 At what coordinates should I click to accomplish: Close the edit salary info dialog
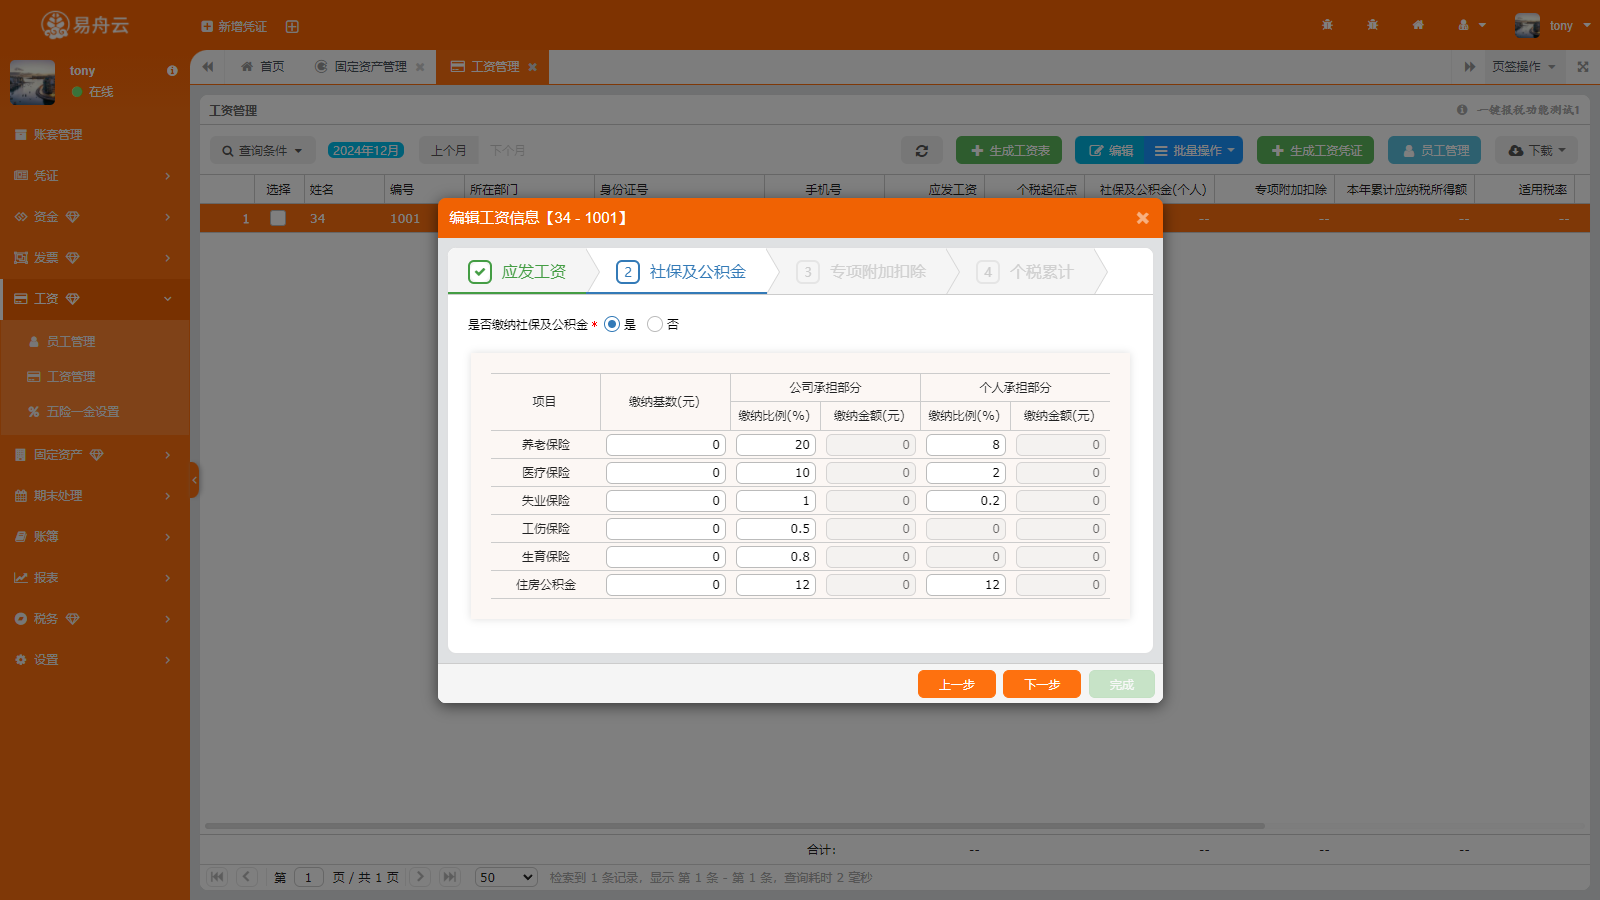click(x=1142, y=218)
